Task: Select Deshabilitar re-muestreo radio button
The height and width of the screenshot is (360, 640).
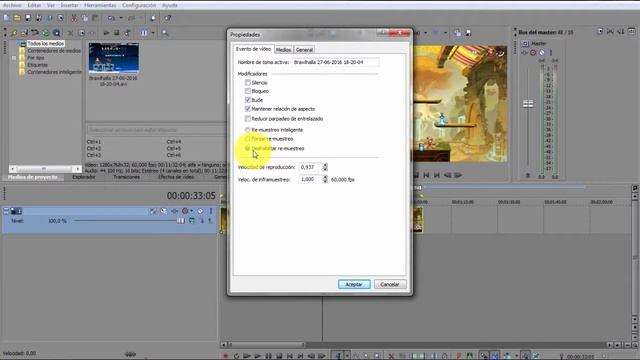Action: coord(247,148)
